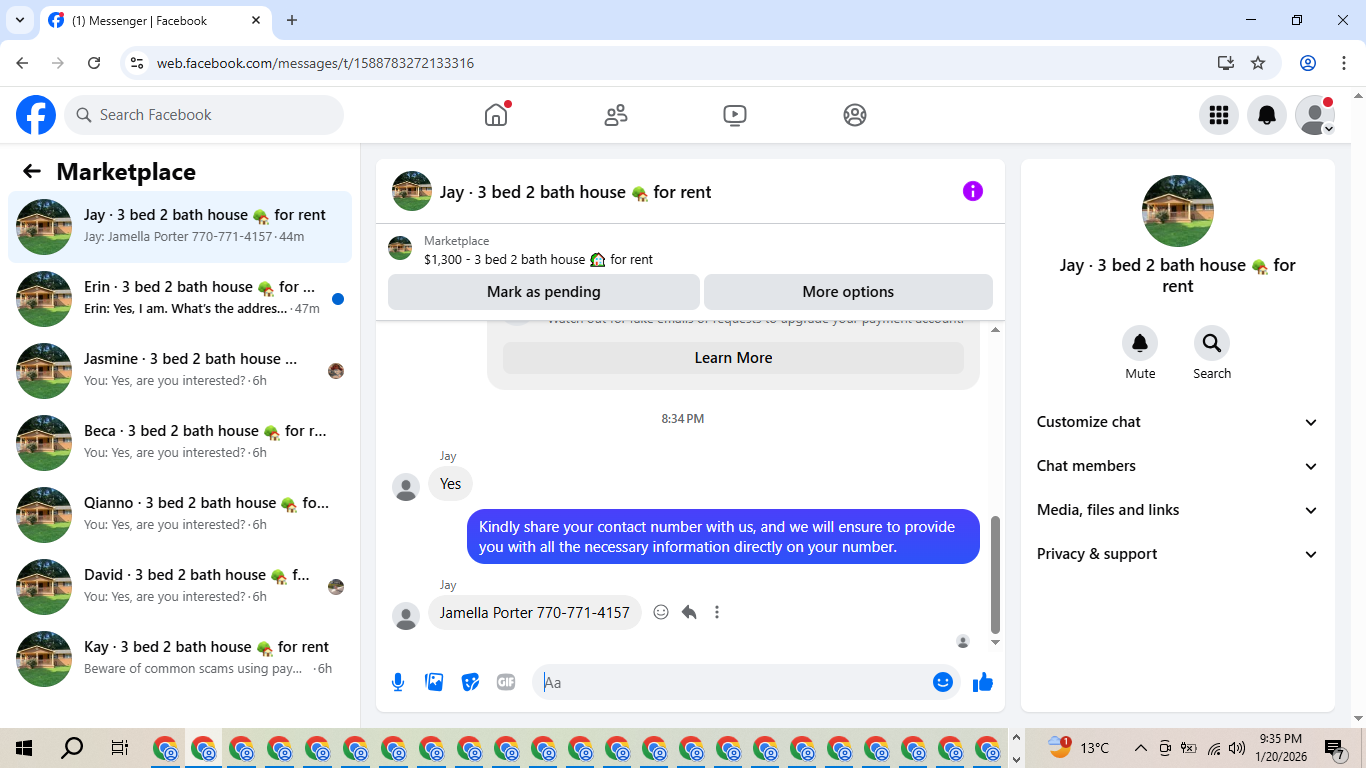Open Windows taskbar search
Viewport: 1366px width, 768px height.
pyautogui.click(x=72, y=748)
